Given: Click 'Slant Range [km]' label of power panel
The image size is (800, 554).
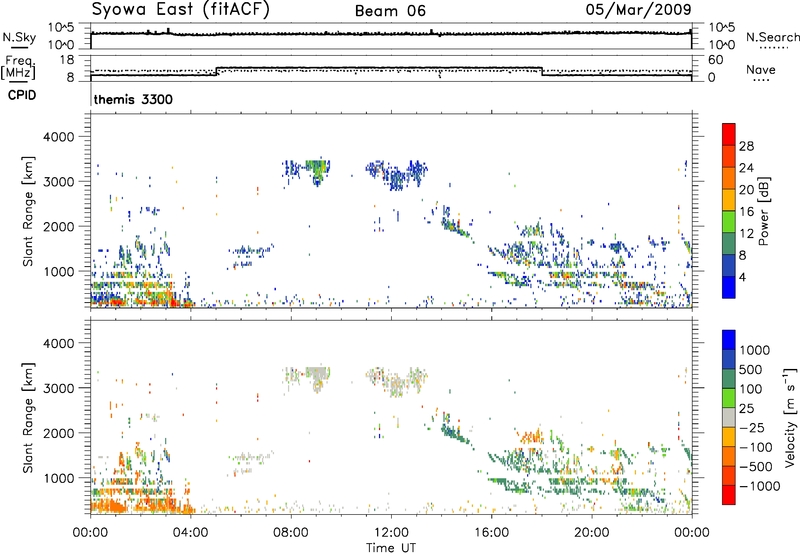Looking at the screenshot, I should pyautogui.click(x=28, y=211).
